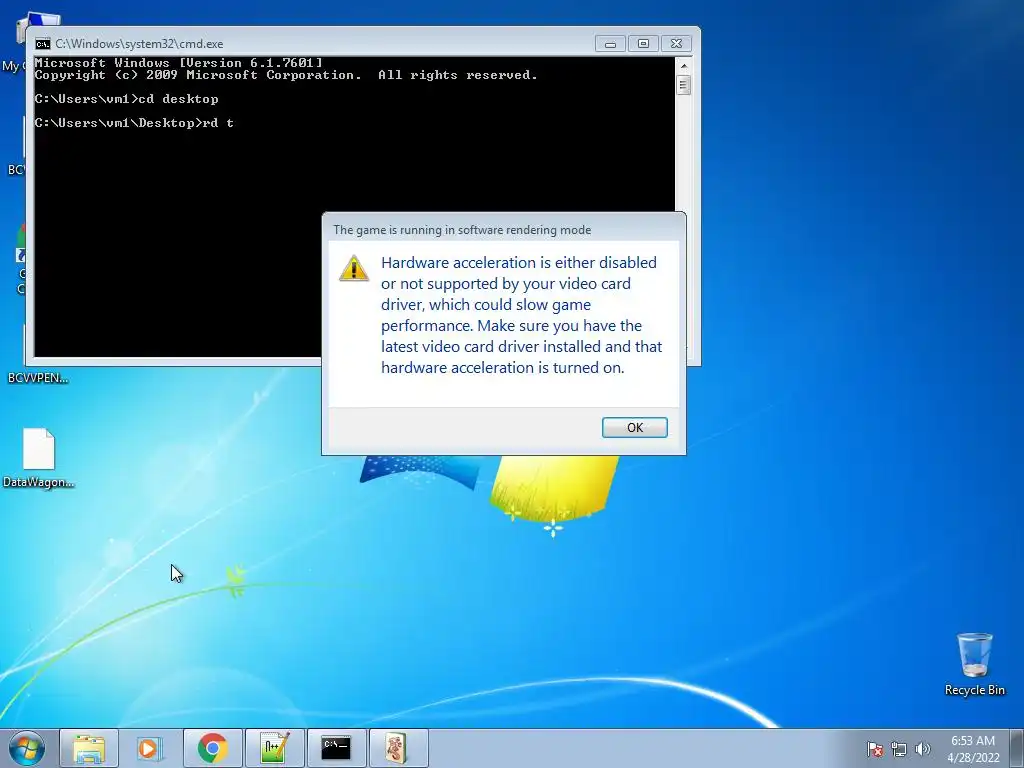
Task: Click the network tray icon
Action: tap(899, 749)
